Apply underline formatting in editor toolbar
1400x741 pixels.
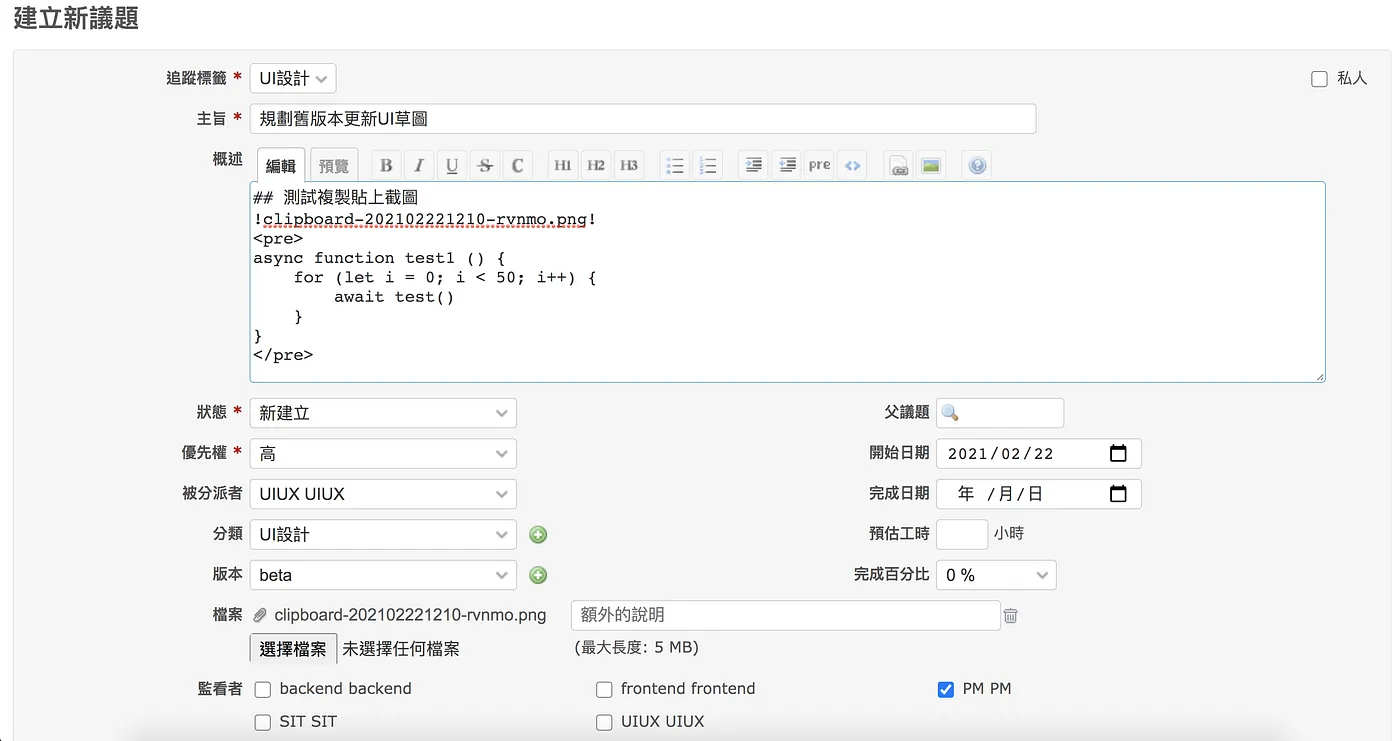click(452, 165)
